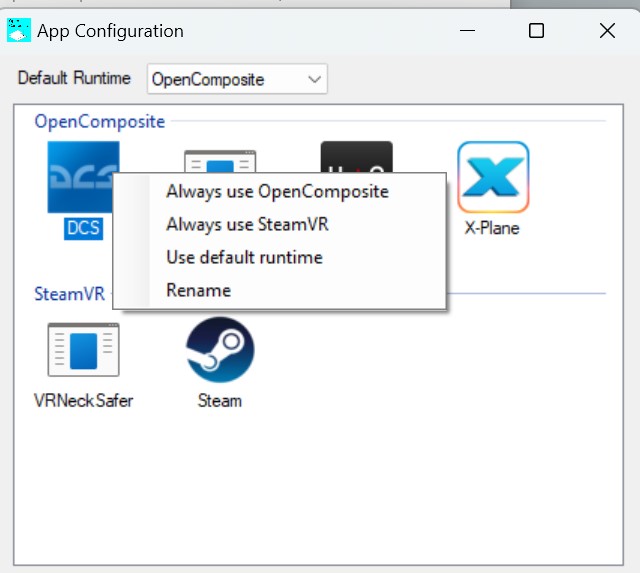Click the DCS label under its icon
This screenshot has height=573, width=640.
point(83,228)
